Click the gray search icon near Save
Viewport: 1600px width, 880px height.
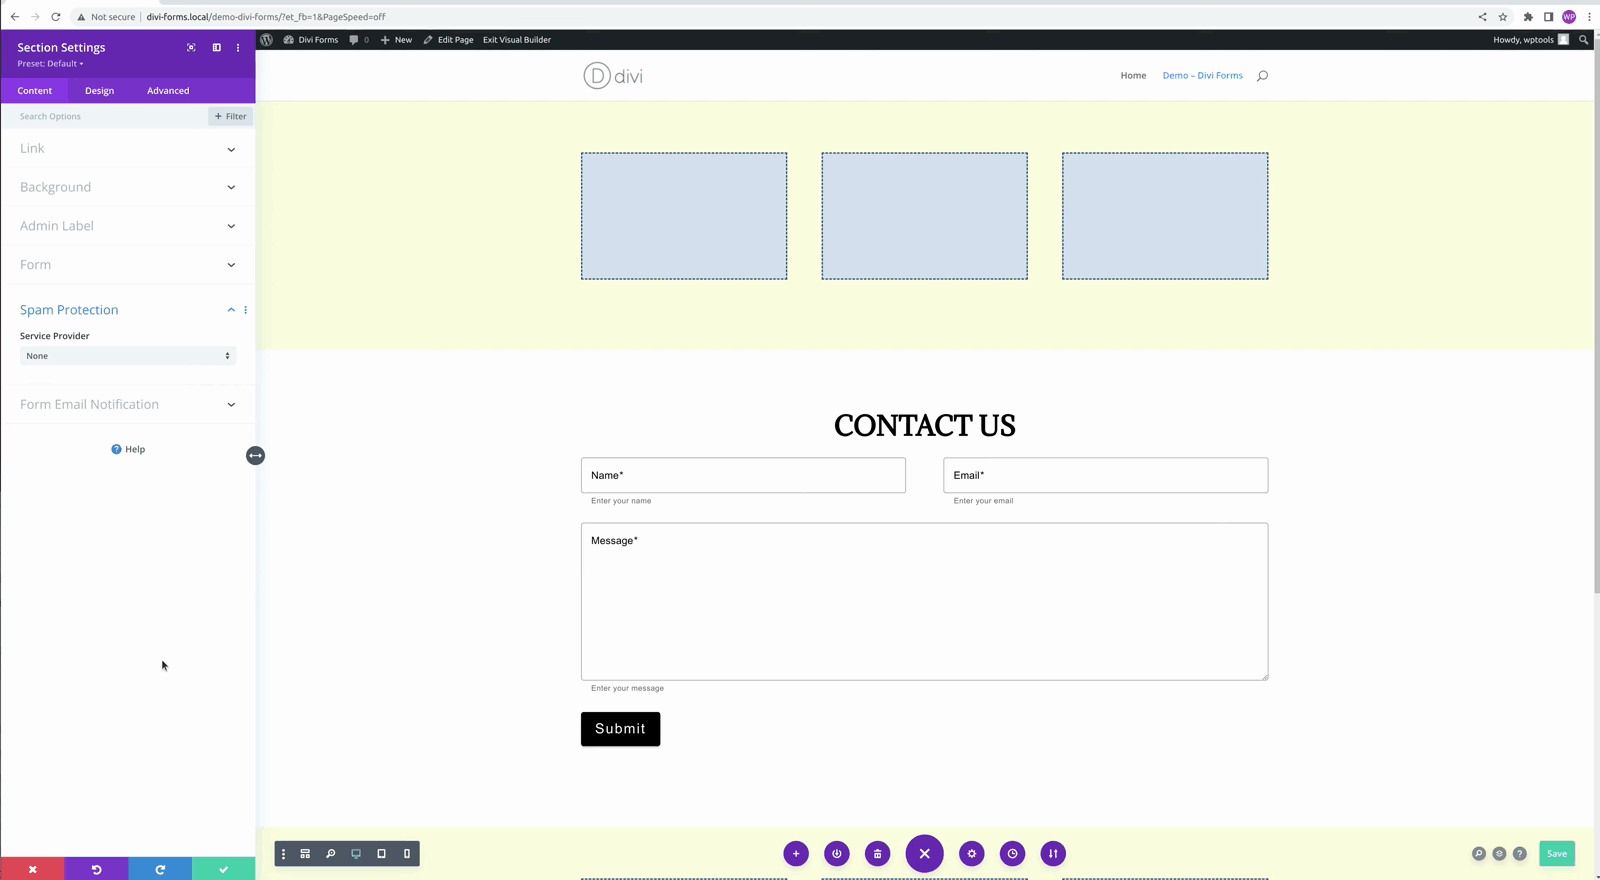tap(1478, 854)
